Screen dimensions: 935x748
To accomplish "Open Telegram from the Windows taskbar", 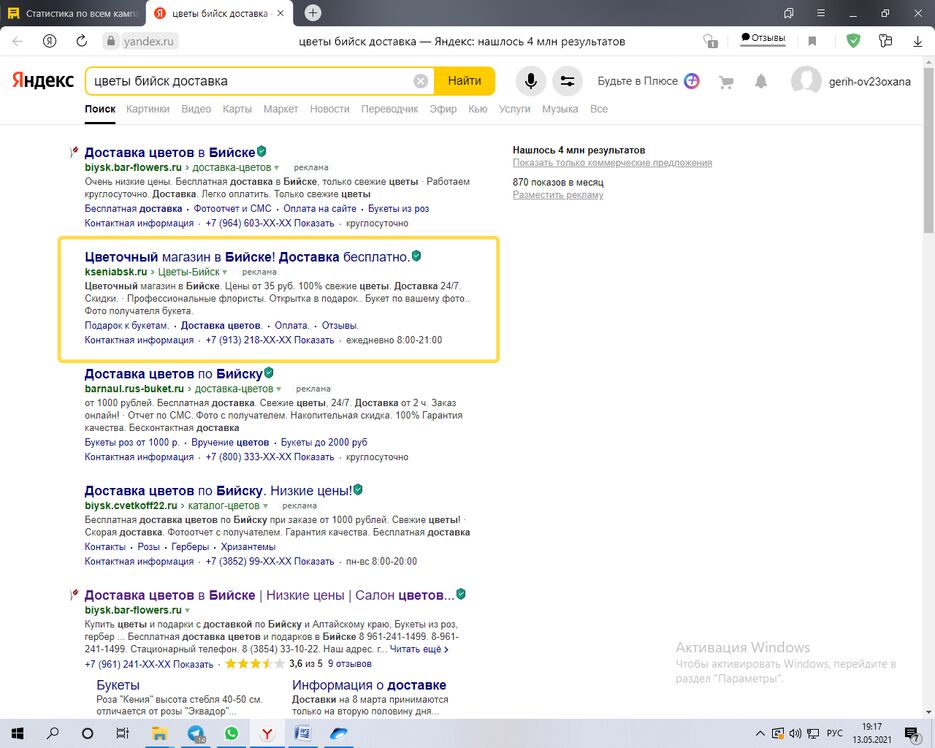I will (196, 733).
